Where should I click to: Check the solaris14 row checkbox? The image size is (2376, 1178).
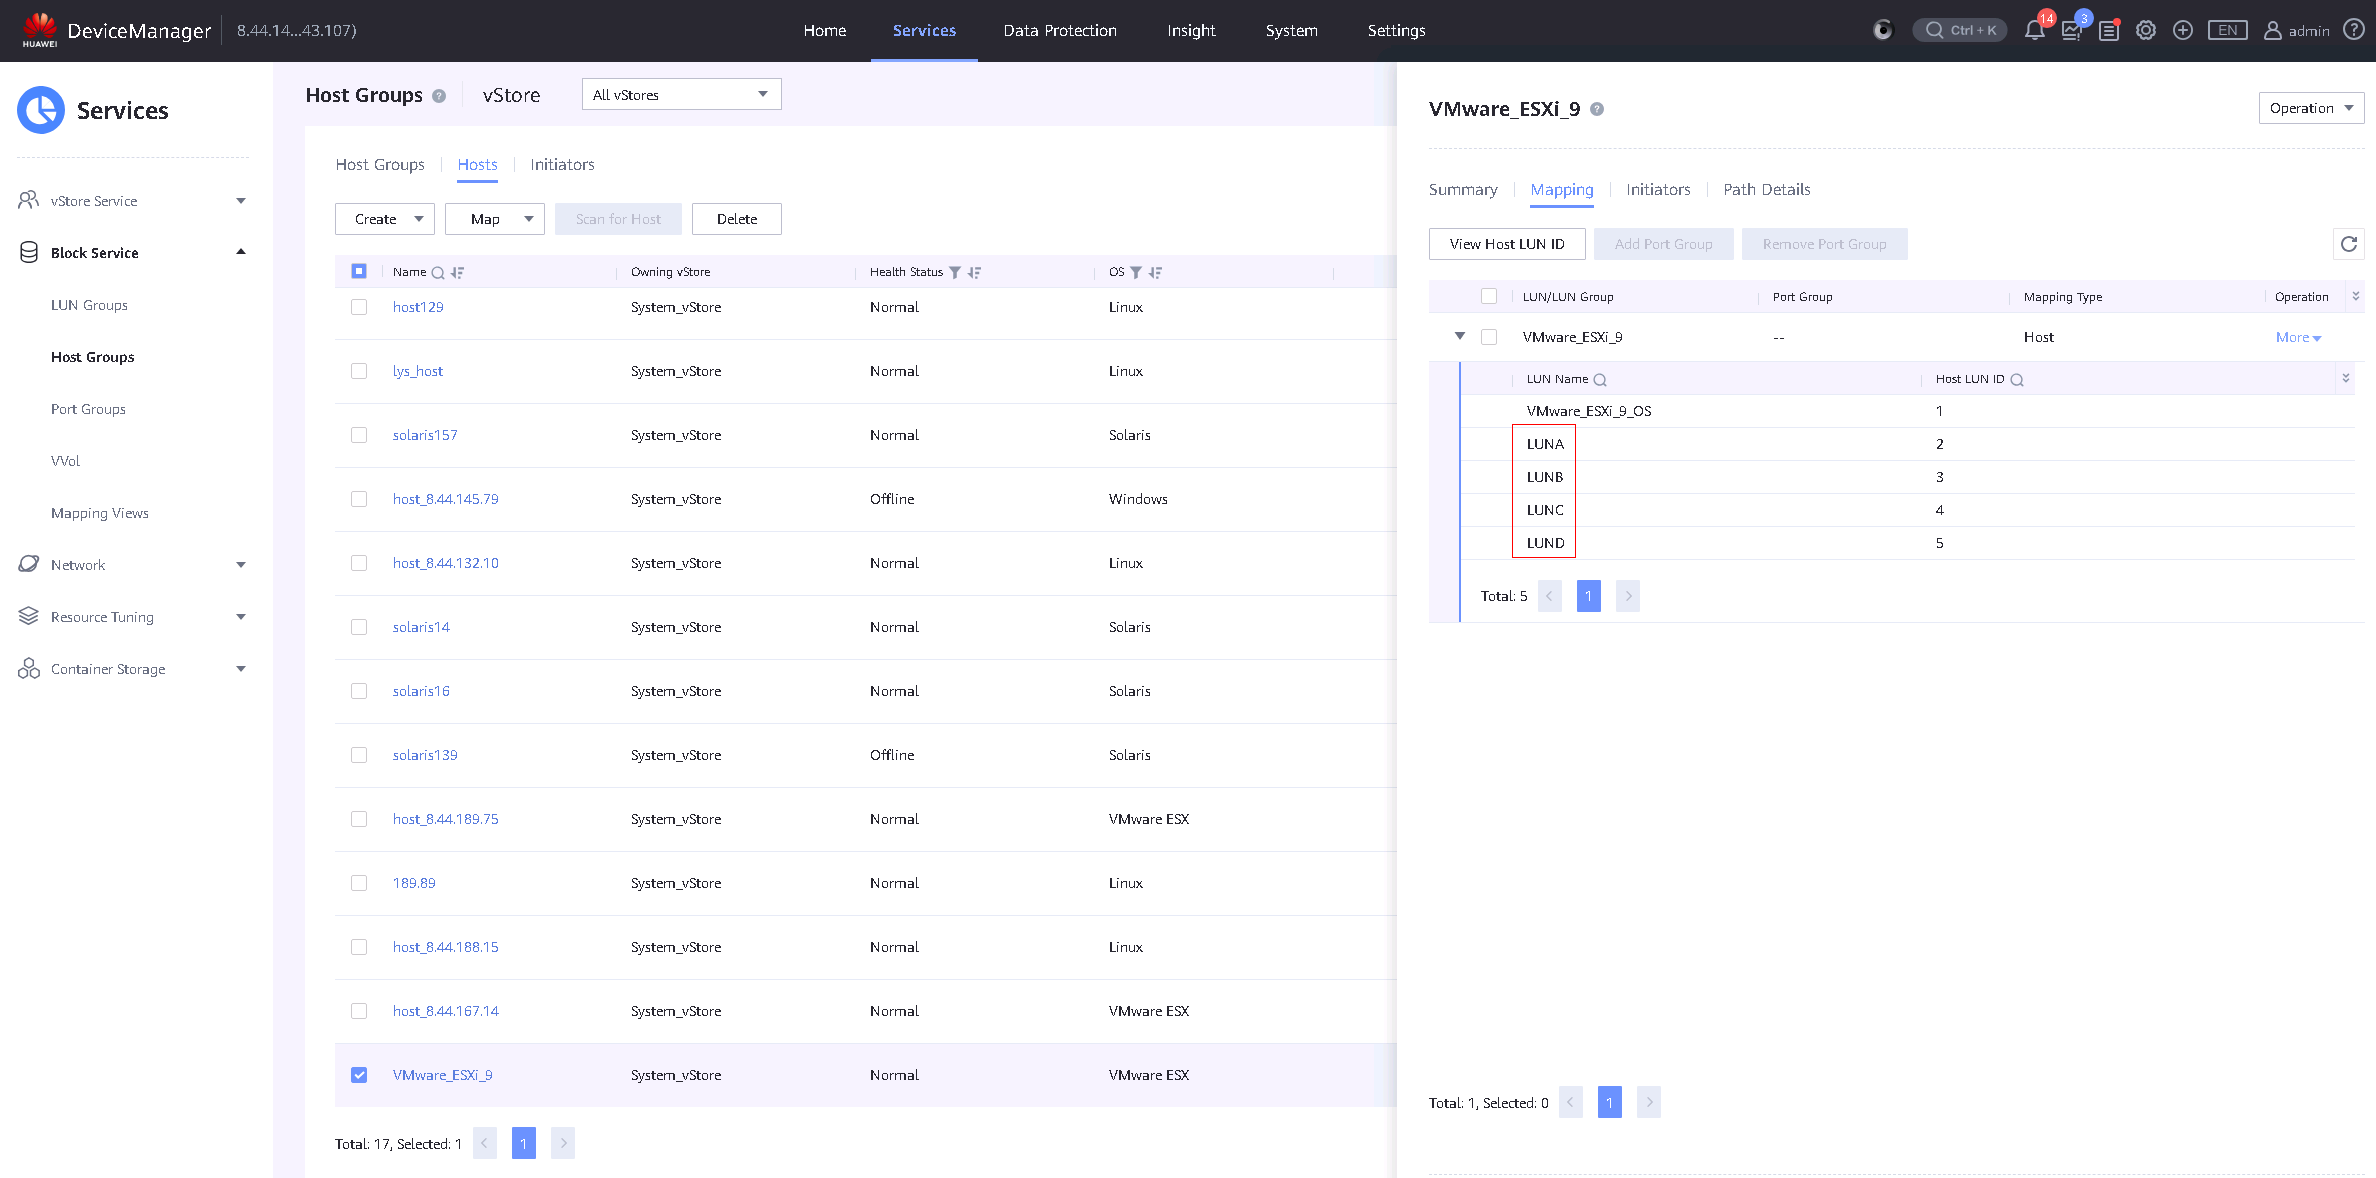coord(359,627)
